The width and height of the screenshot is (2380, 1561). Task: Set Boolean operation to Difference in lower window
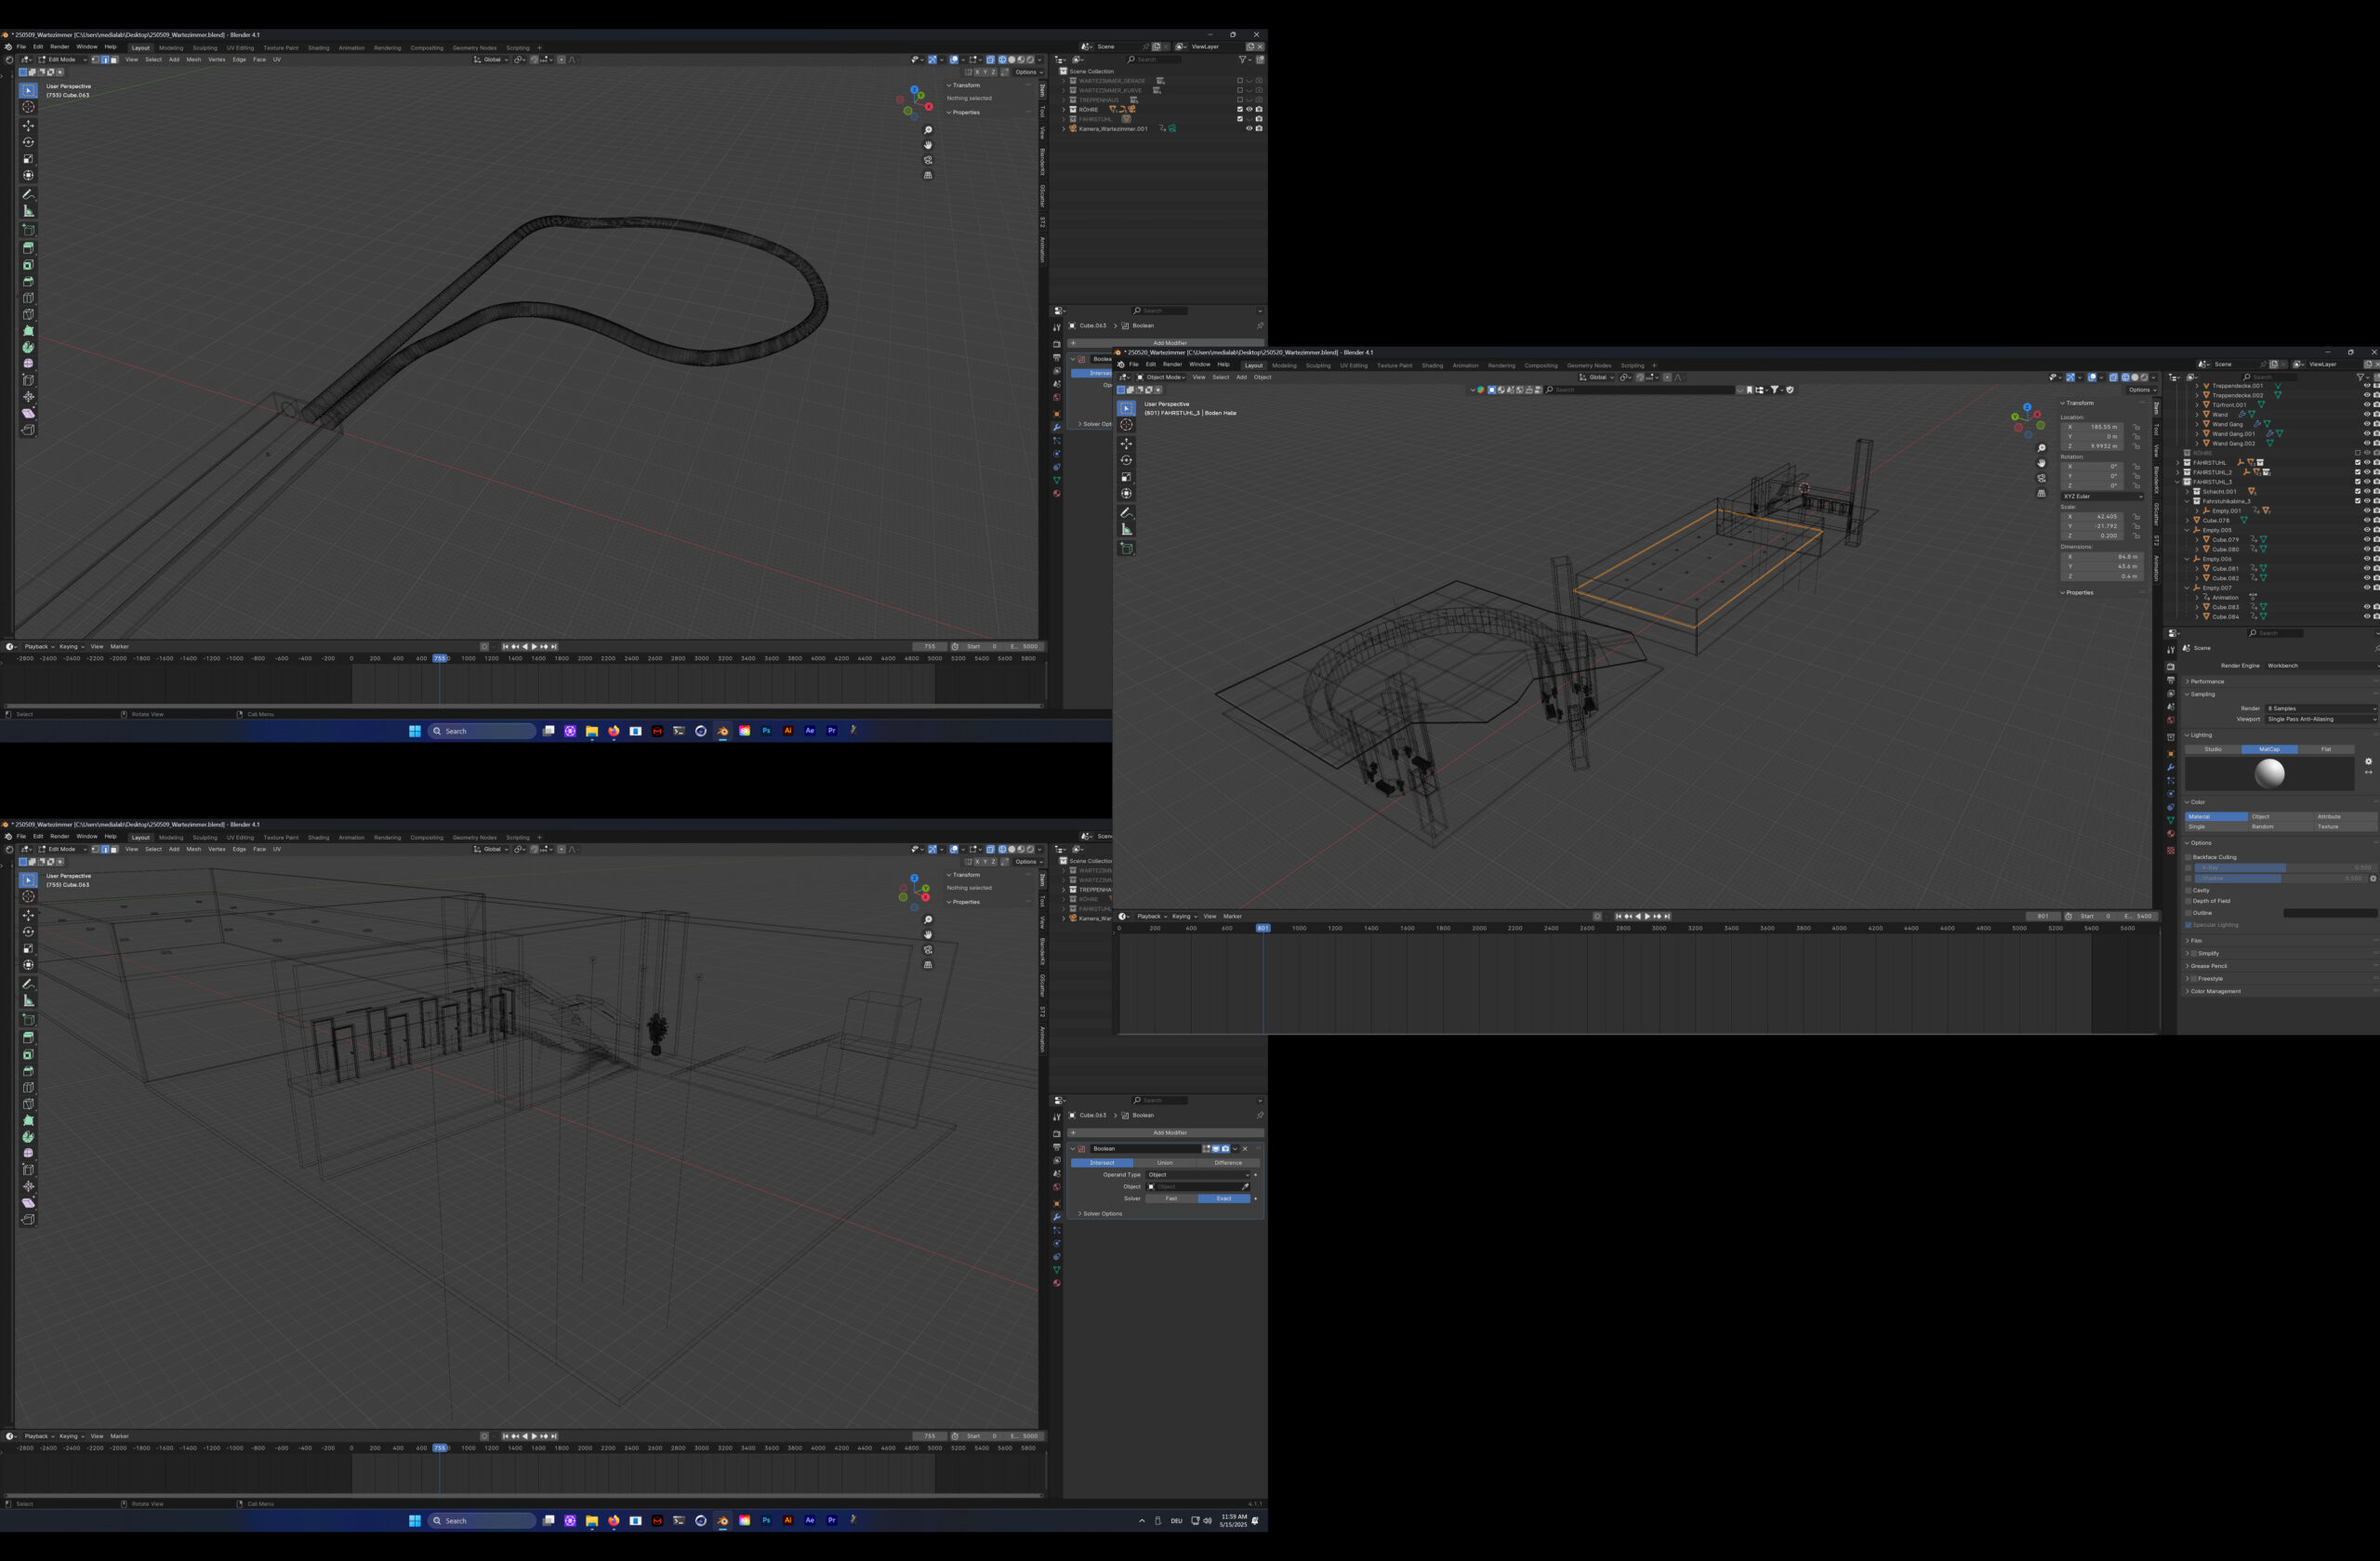[x=1228, y=1163]
